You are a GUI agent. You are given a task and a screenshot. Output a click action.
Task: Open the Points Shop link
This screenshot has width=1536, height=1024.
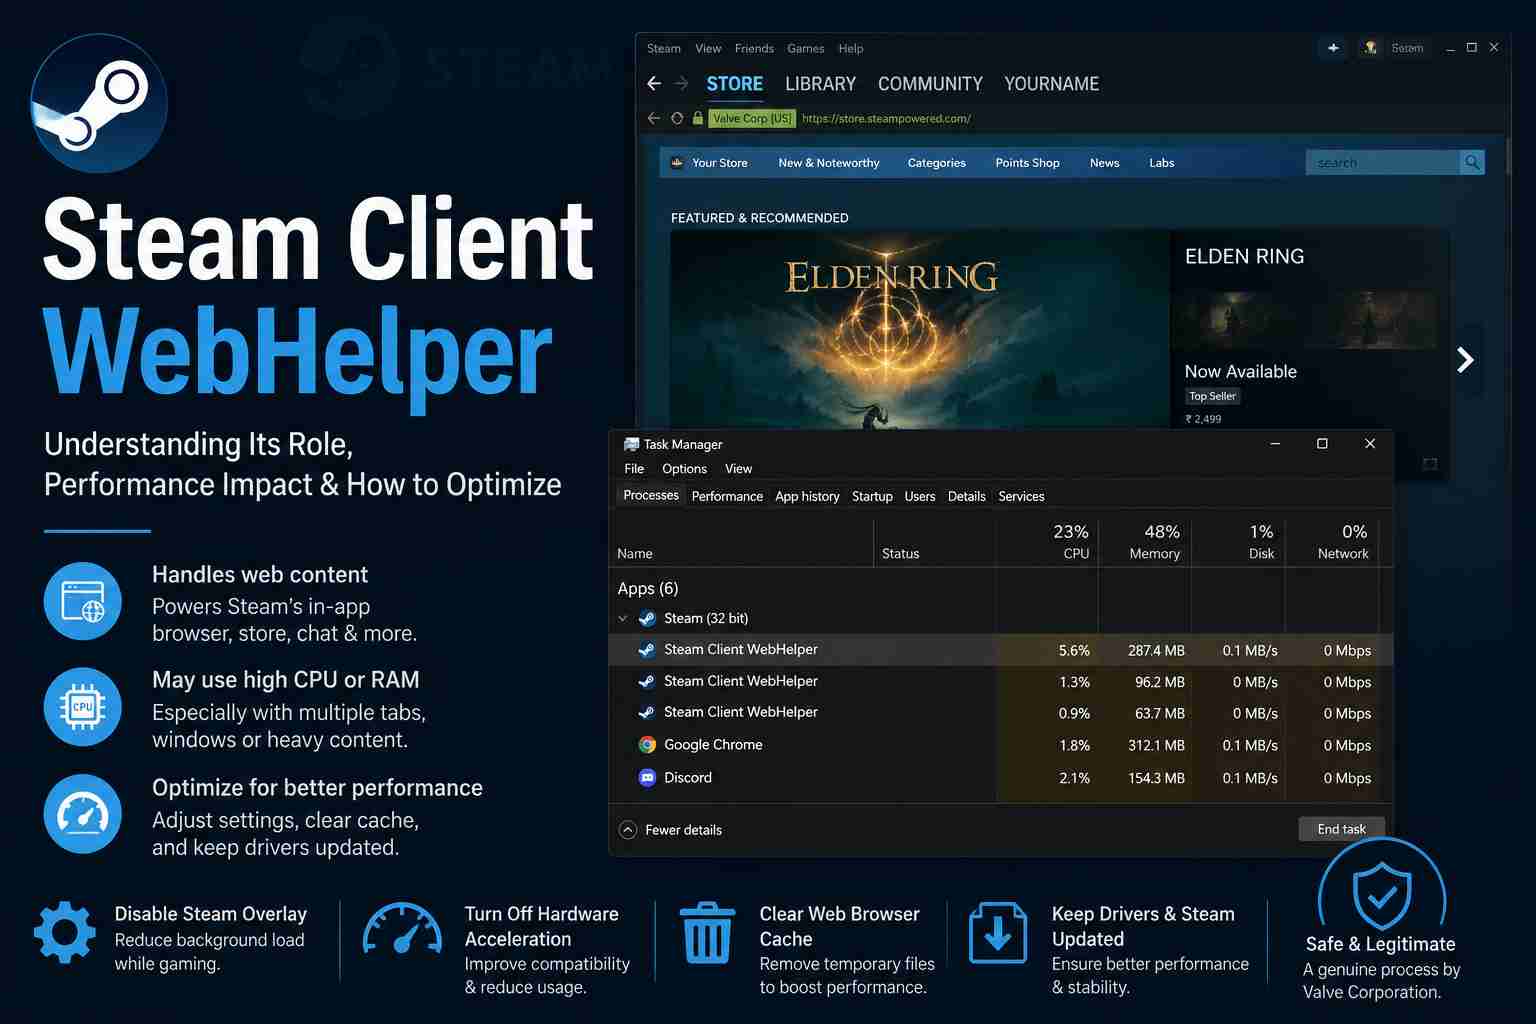tap(1027, 163)
